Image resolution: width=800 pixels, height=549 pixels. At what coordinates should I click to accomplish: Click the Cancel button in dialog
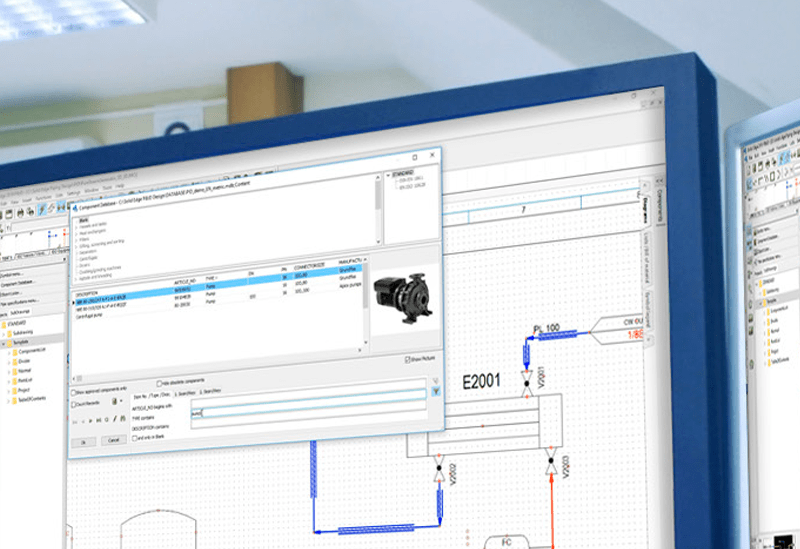pyautogui.click(x=114, y=440)
